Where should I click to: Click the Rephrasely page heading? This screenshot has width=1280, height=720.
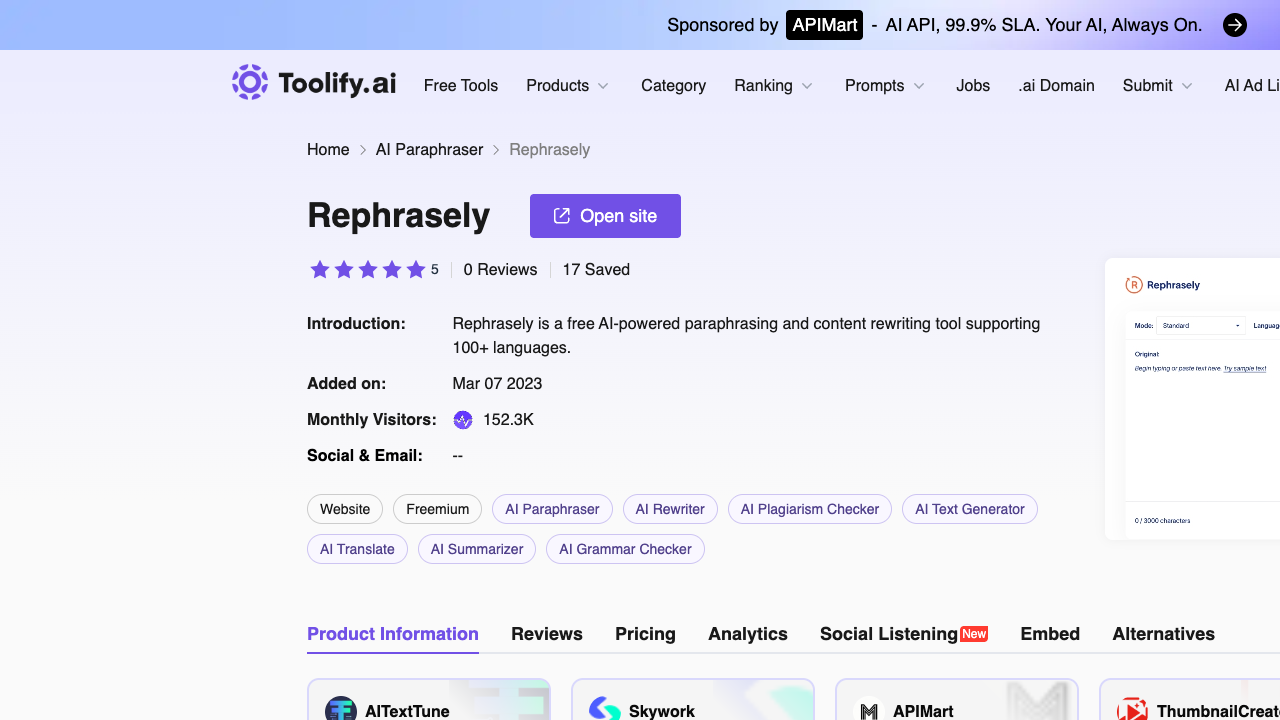(x=398, y=216)
